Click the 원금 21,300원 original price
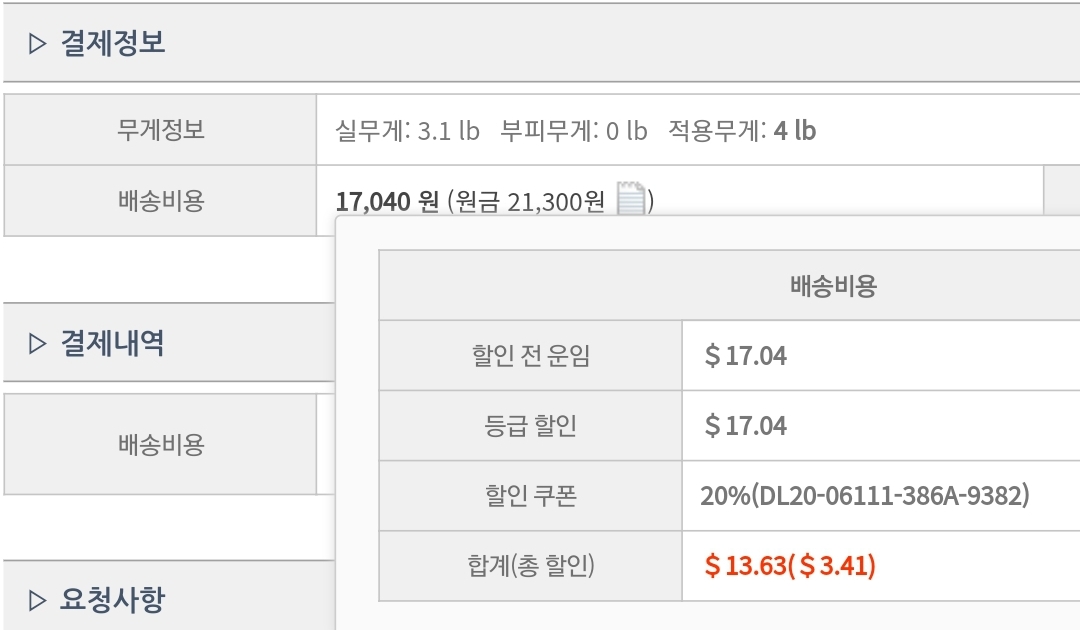This screenshot has width=1080, height=630. (x=529, y=201)
